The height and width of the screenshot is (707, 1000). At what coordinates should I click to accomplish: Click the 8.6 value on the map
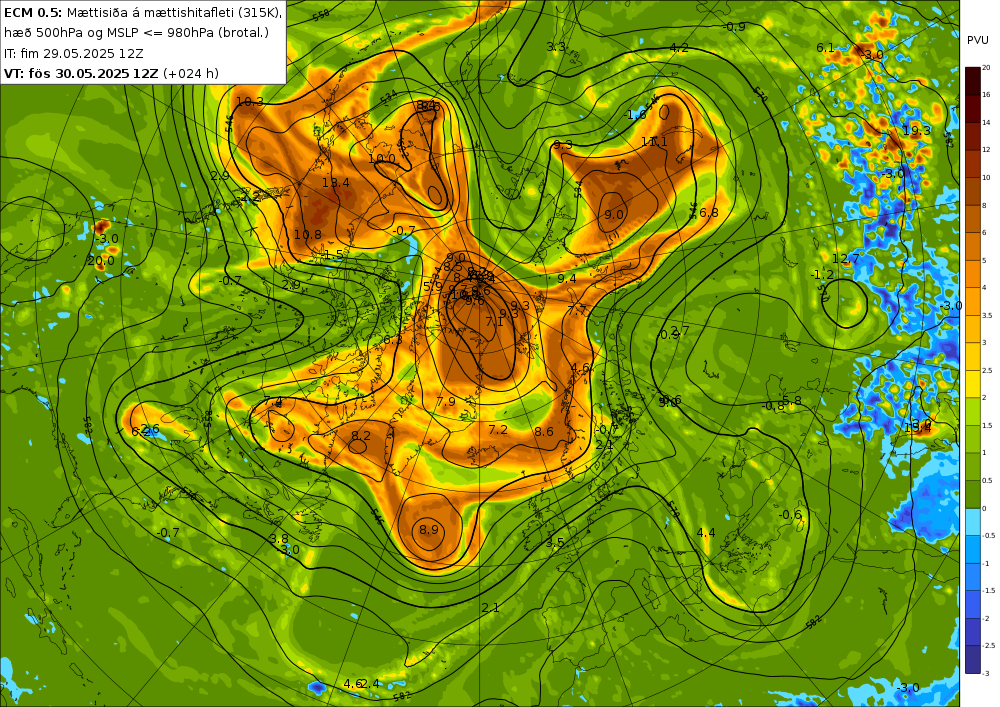click(543, 432)
